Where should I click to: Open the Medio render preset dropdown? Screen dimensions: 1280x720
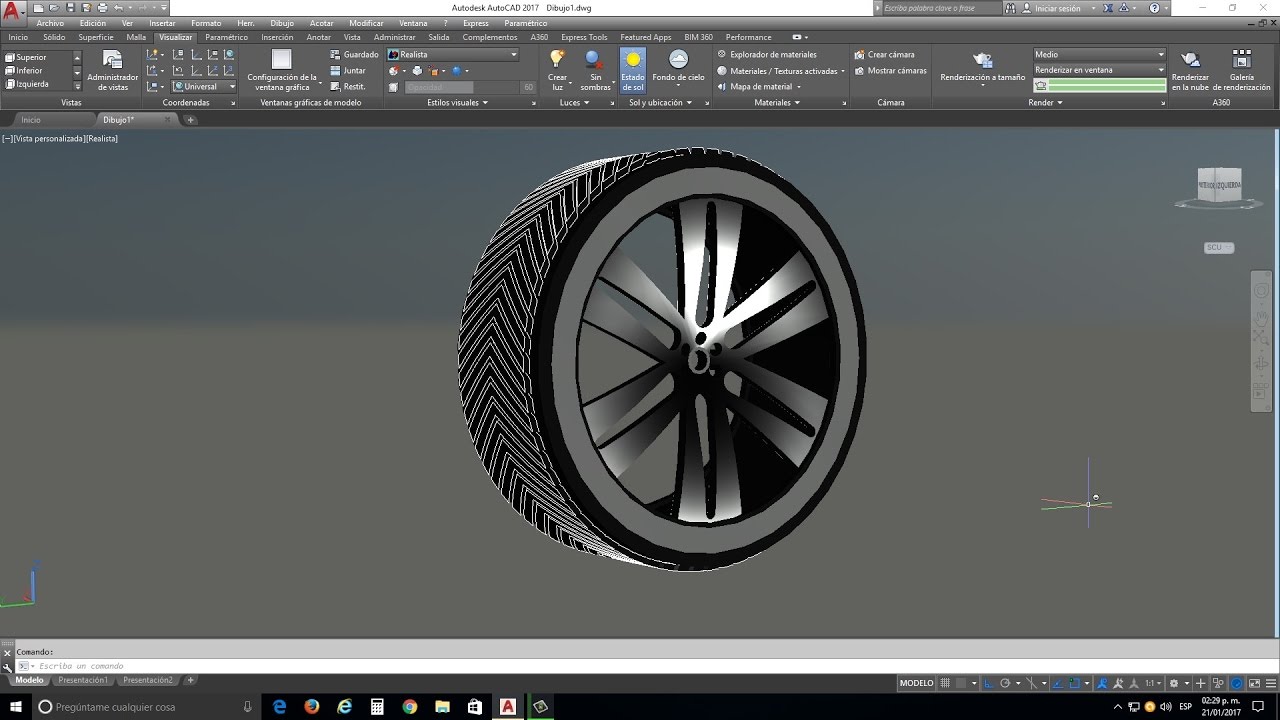pyautogui.click(x=1100, y=55)
